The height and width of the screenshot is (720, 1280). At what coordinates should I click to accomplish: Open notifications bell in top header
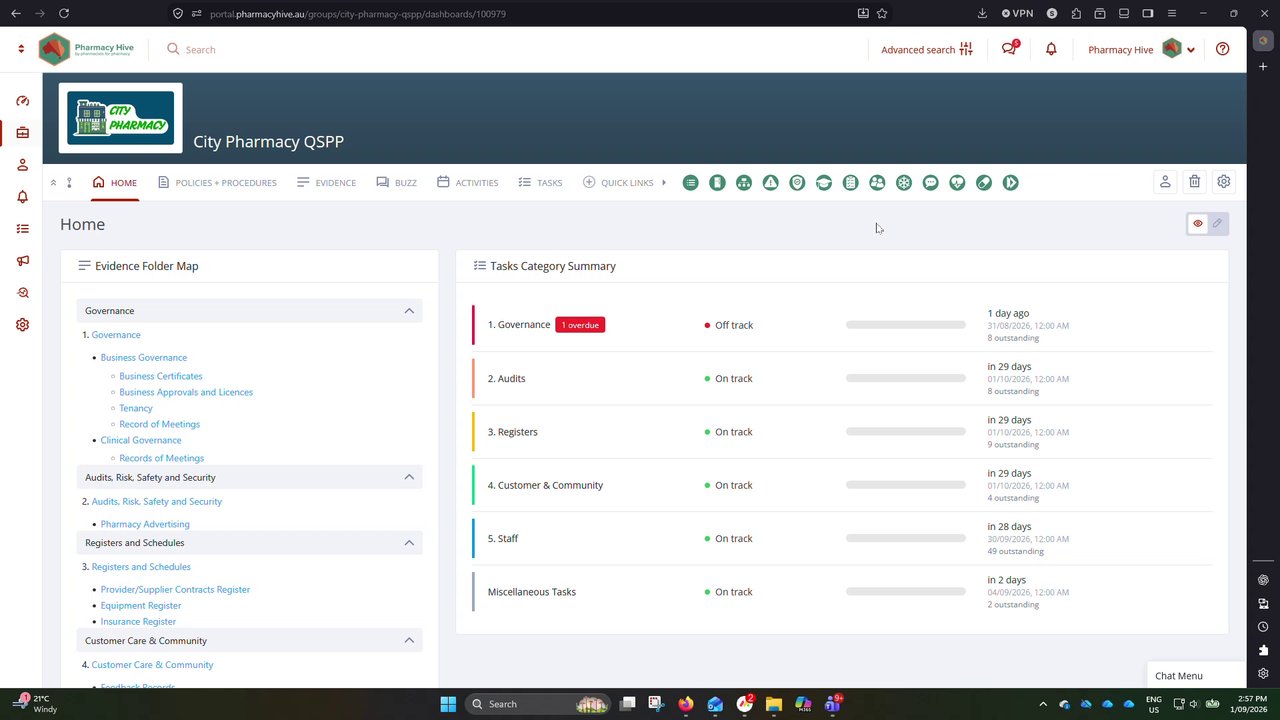pyautogui.click(x=1051, y=49)
